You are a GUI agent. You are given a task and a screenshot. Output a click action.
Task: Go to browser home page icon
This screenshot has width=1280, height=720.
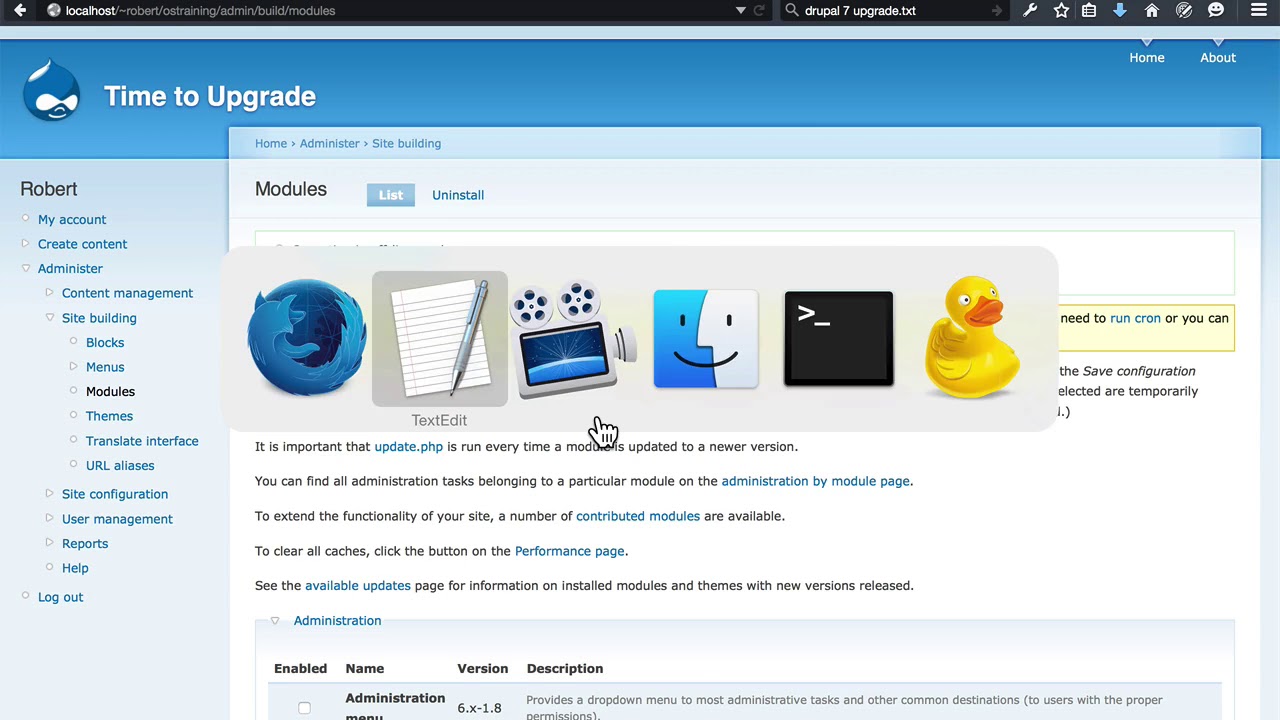(1152, 10)
